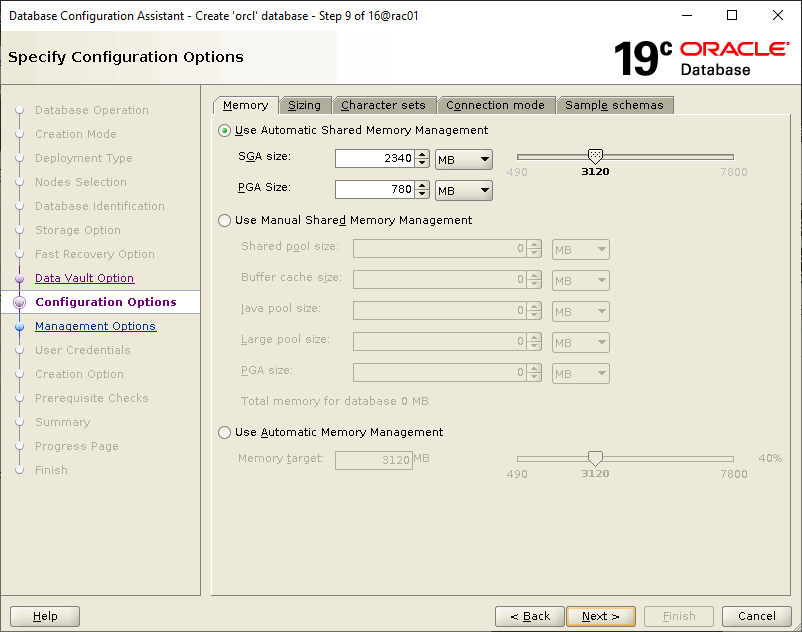This screenshot has height=632, width=802.
Task: Open the PGA size unit dropdown
Action: click(464, 190)
